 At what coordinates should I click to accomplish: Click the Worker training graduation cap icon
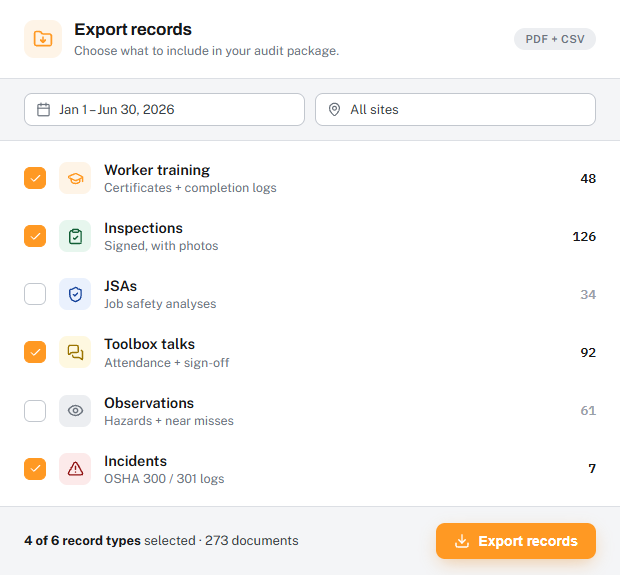tap(75, 178)
